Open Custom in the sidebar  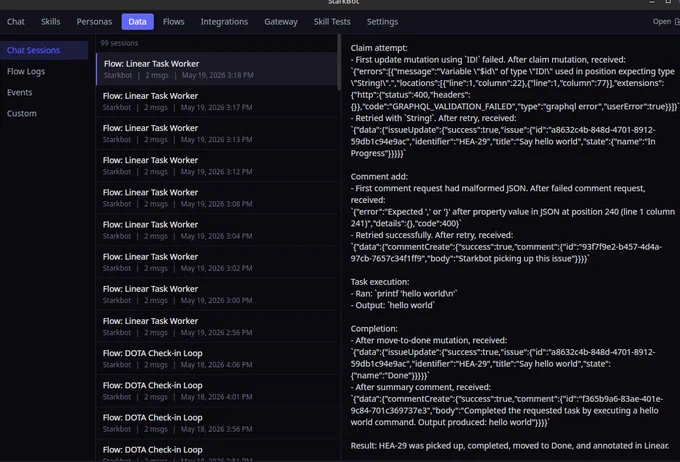coord(44,113)
